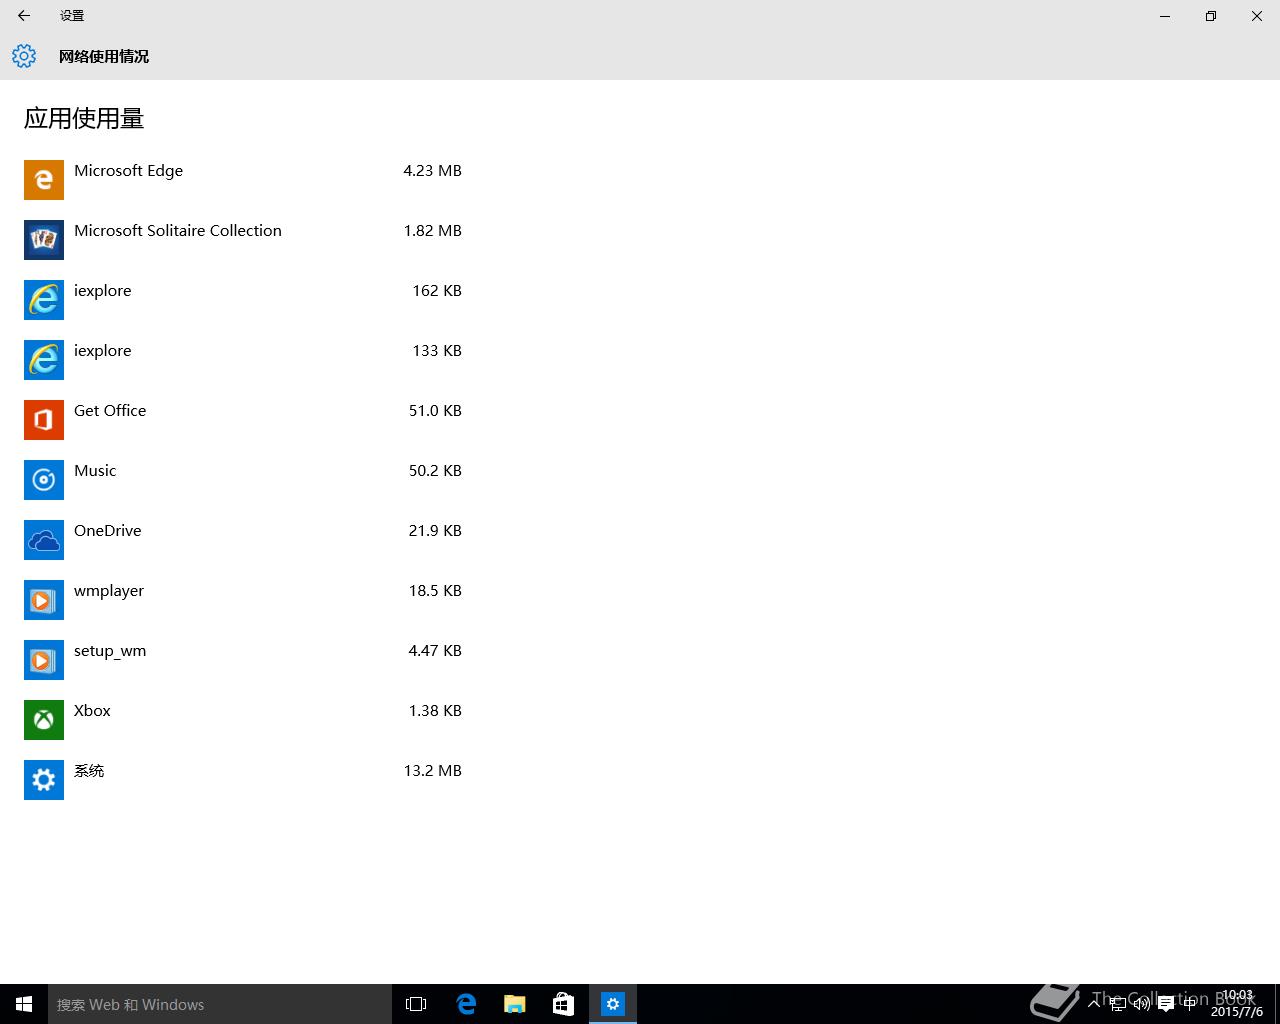Minimize the Settings window
The height and width of the screenshot is (1024, 1280).
(x=1165, y=16)
